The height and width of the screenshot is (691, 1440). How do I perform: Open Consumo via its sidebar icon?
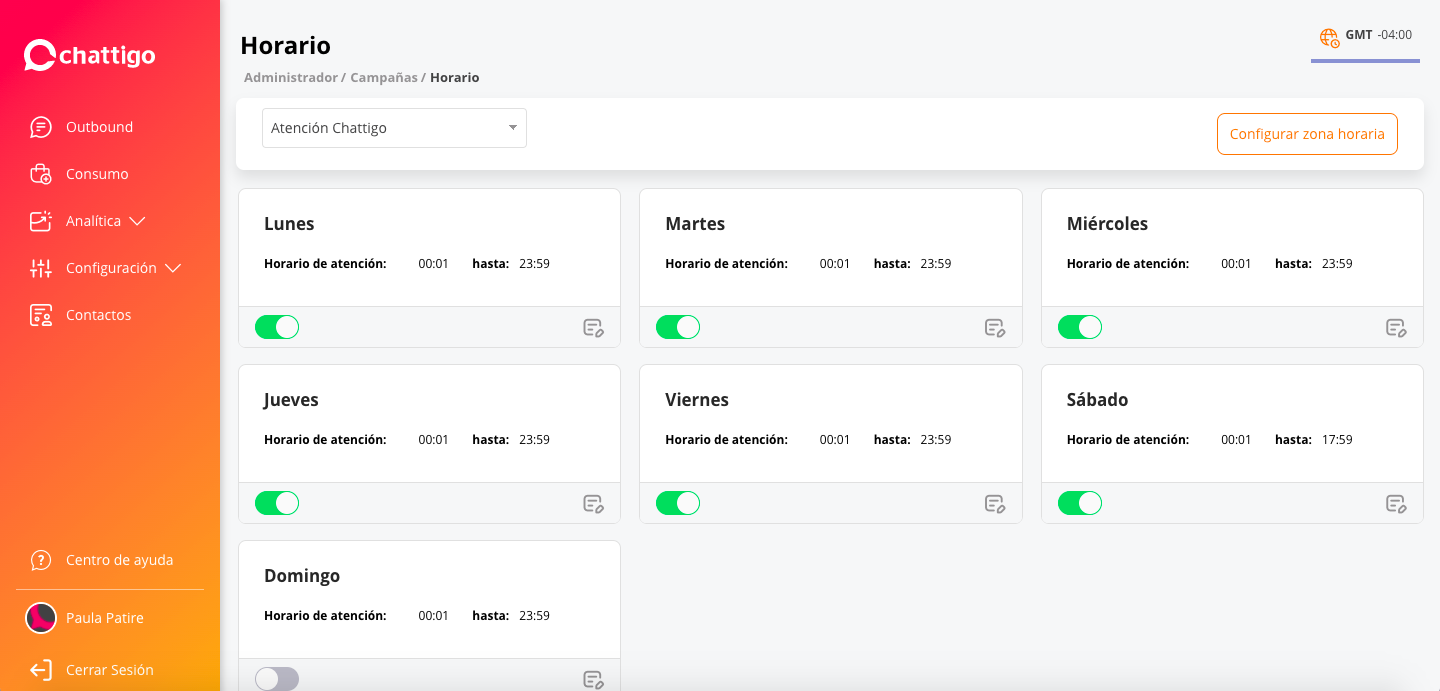point(41,174)
